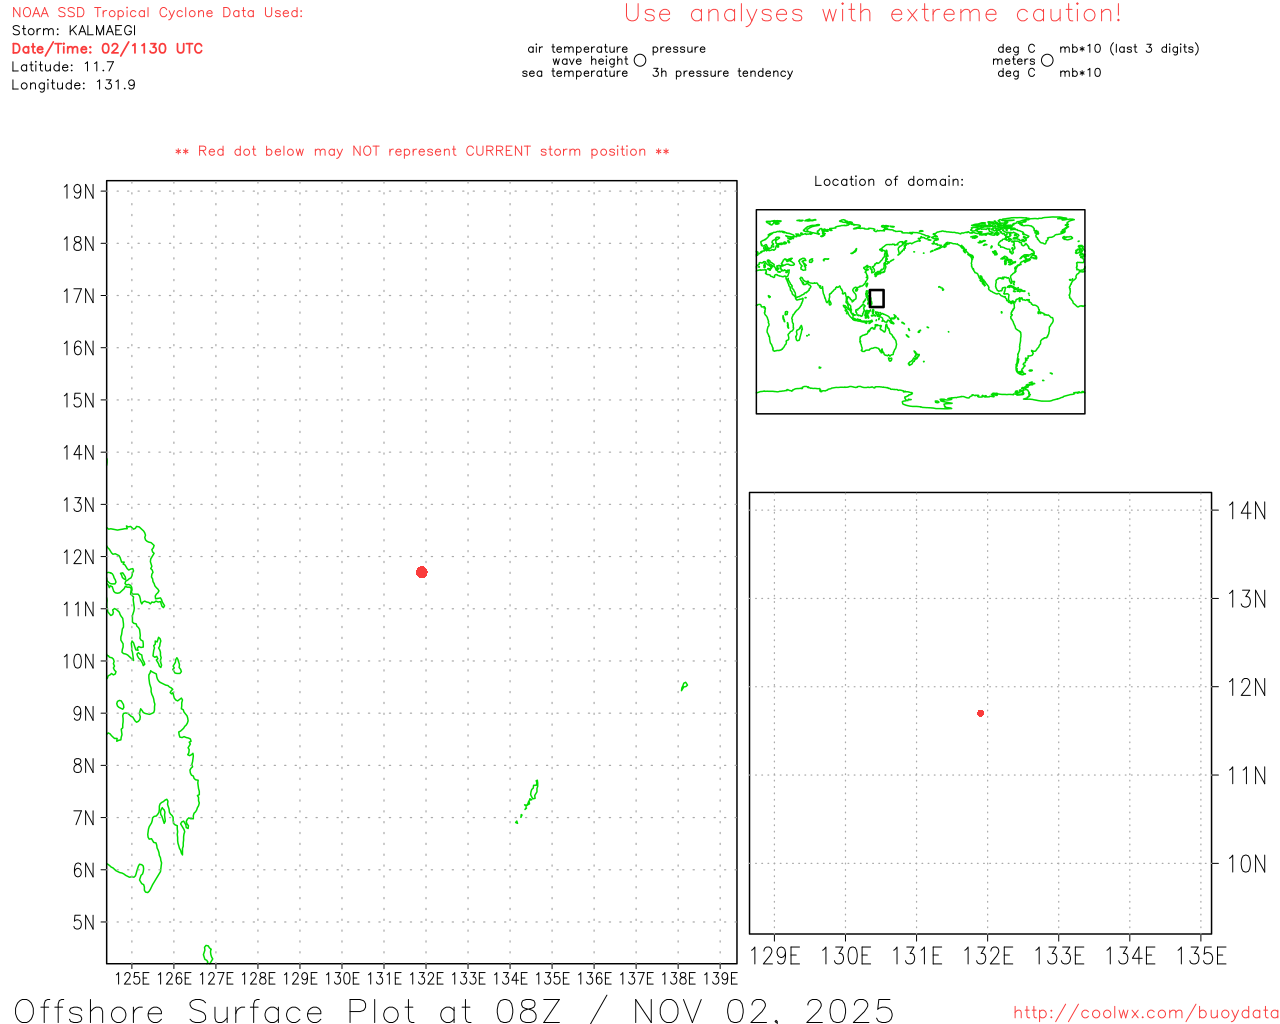Select the black domain rectangle on world map

[x=877, y=298]
